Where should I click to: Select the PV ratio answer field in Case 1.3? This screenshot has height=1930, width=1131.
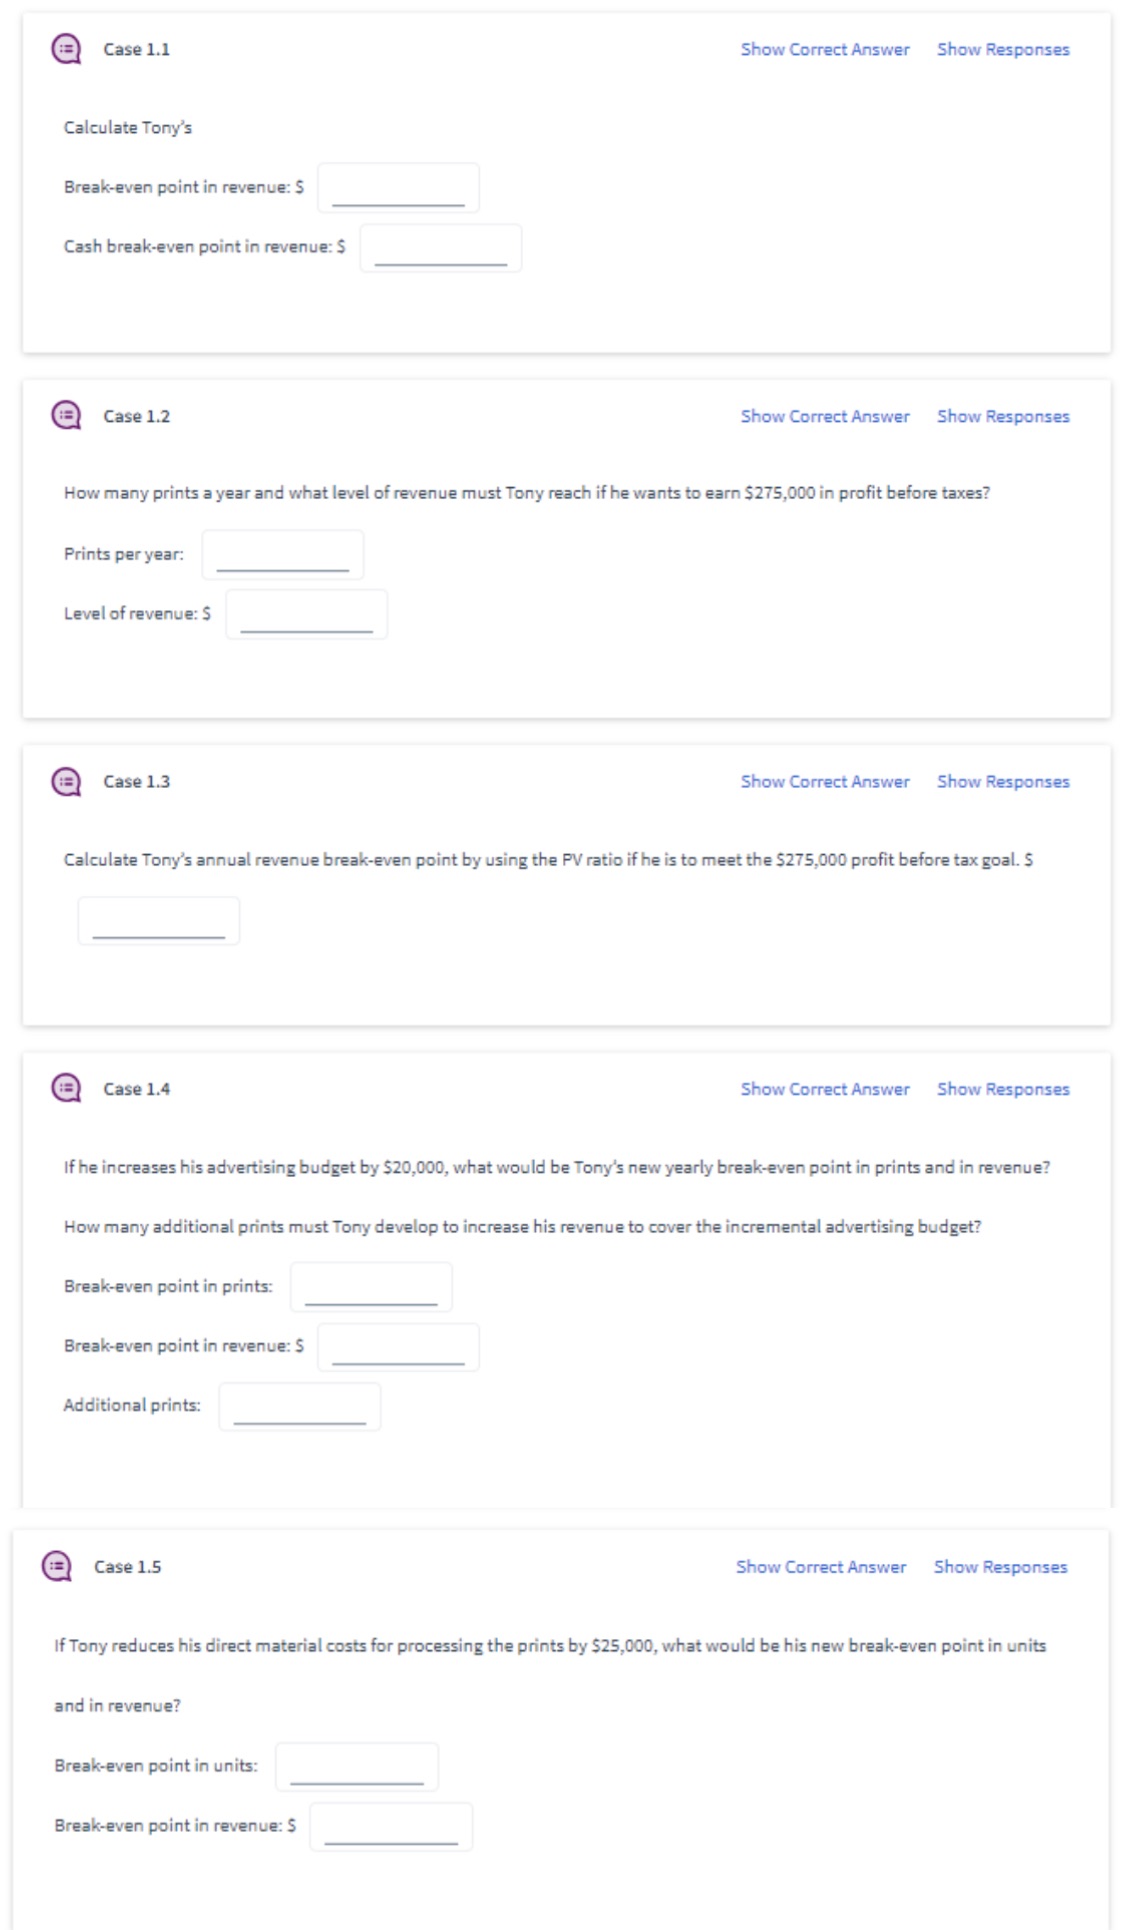(158, 919)
